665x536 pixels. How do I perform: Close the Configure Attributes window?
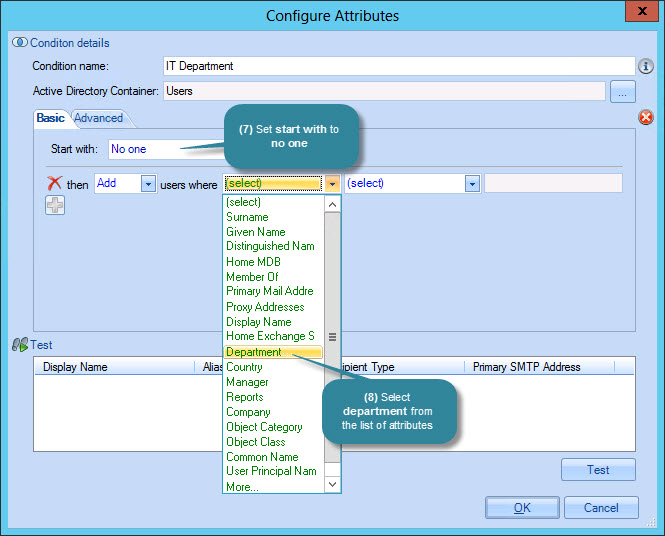click(642, 11)
